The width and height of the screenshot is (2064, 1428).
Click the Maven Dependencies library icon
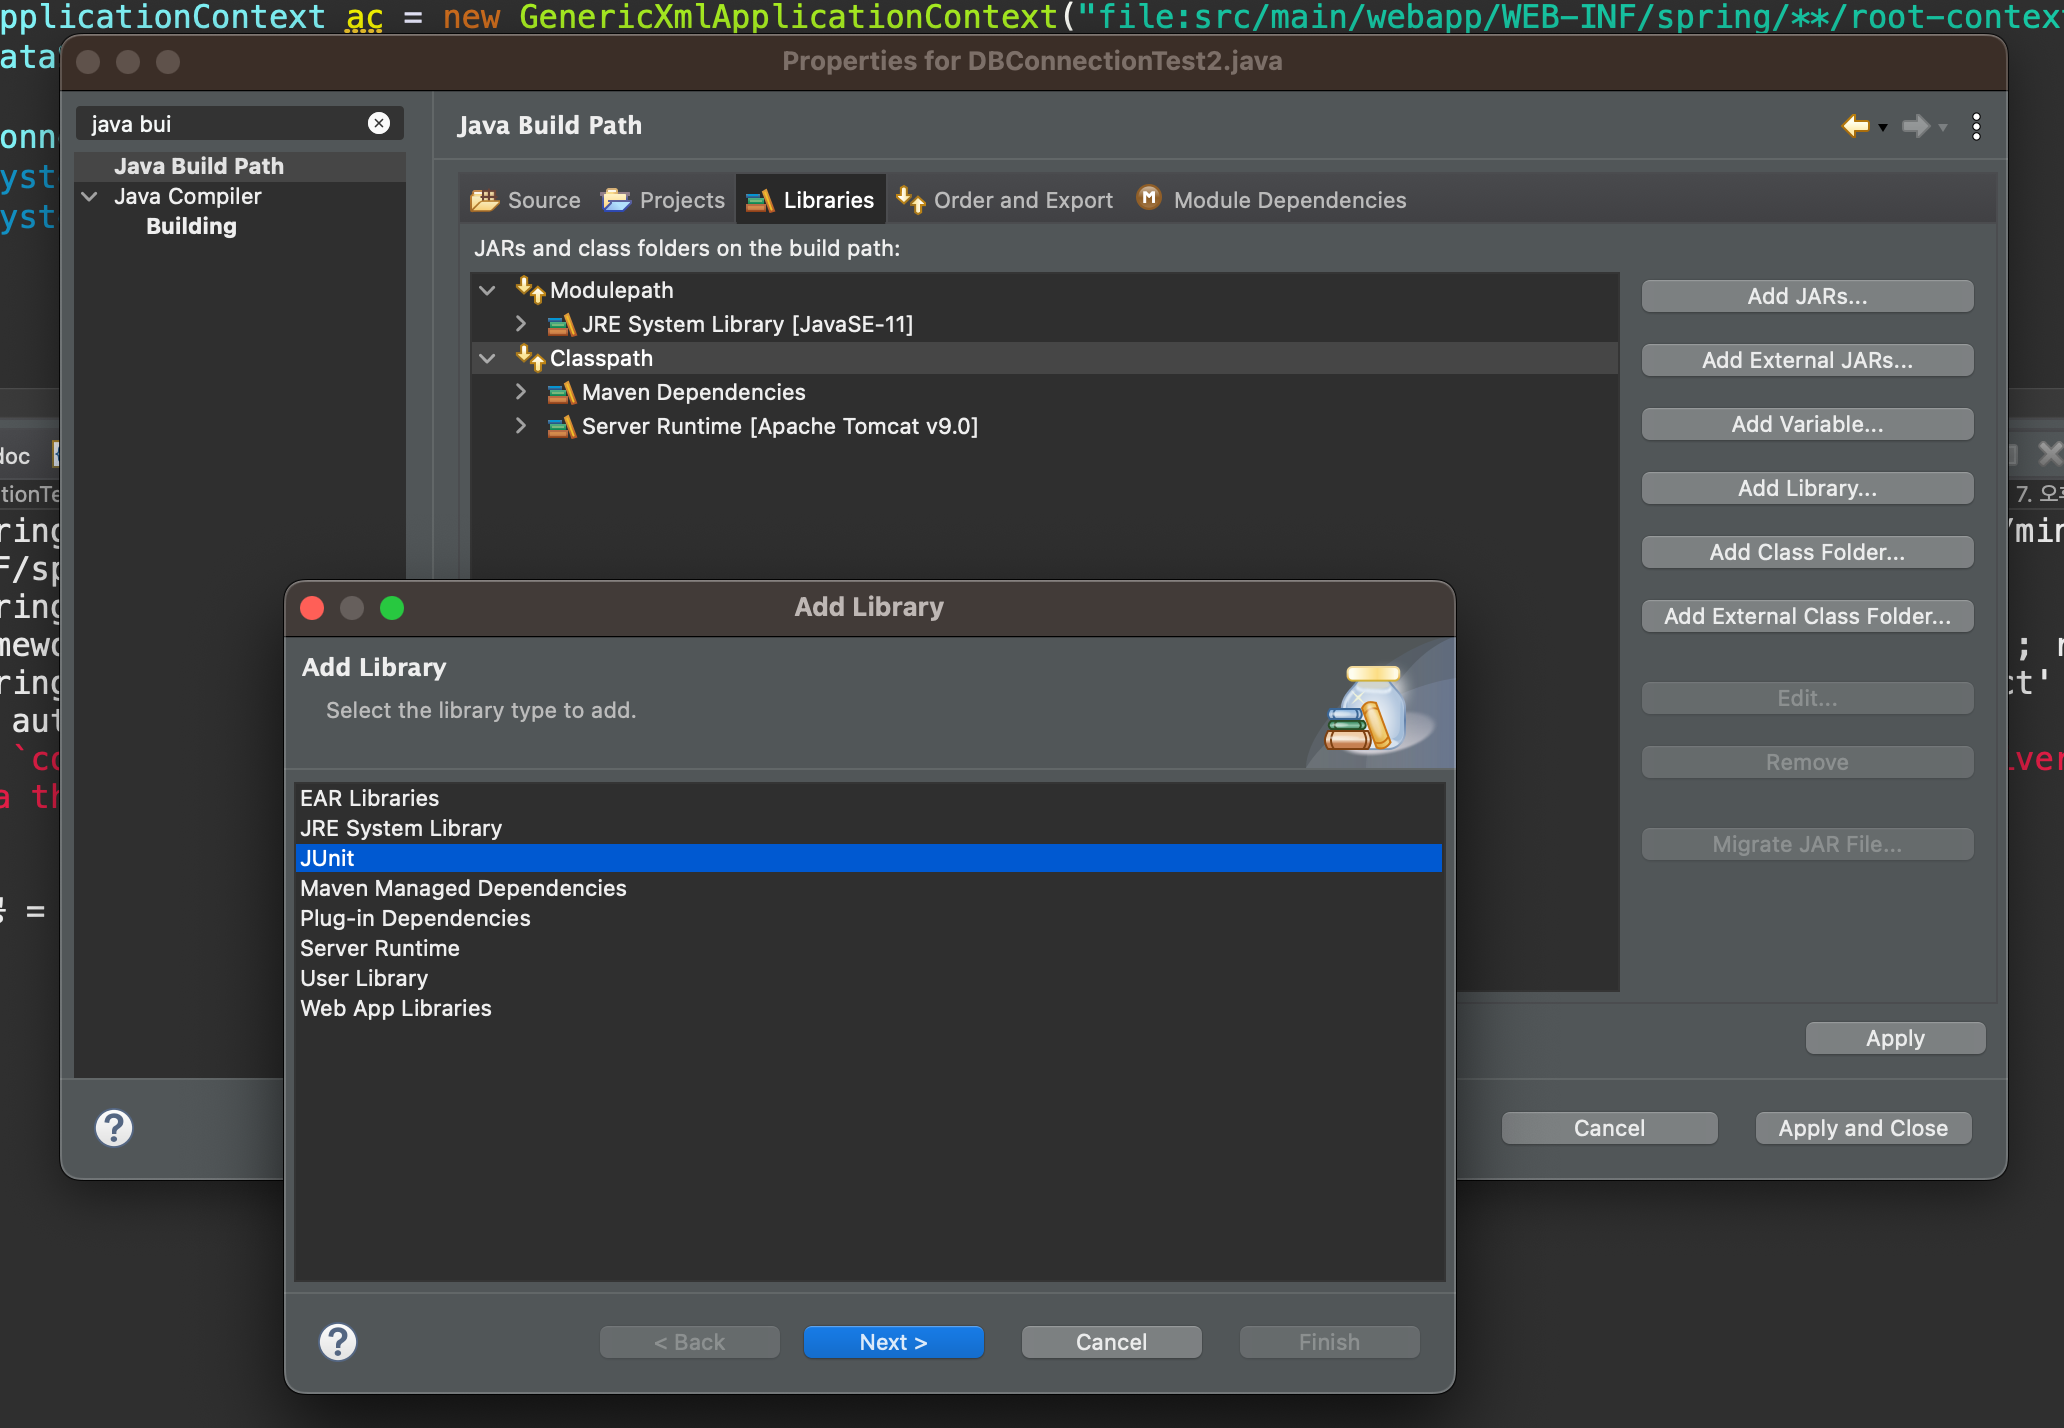pos(561,393)
